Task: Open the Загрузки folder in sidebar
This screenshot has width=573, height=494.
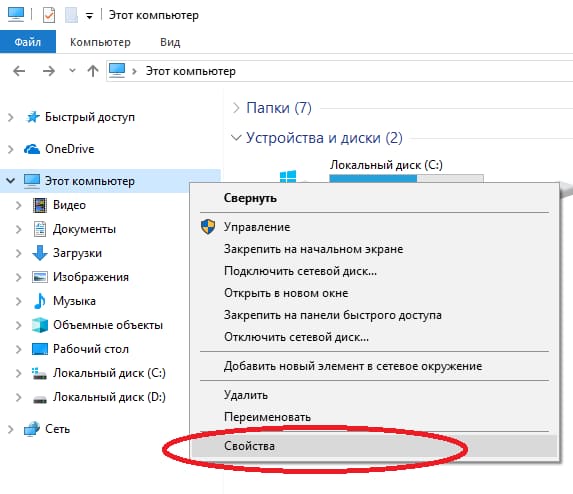Action: point(77,253)
